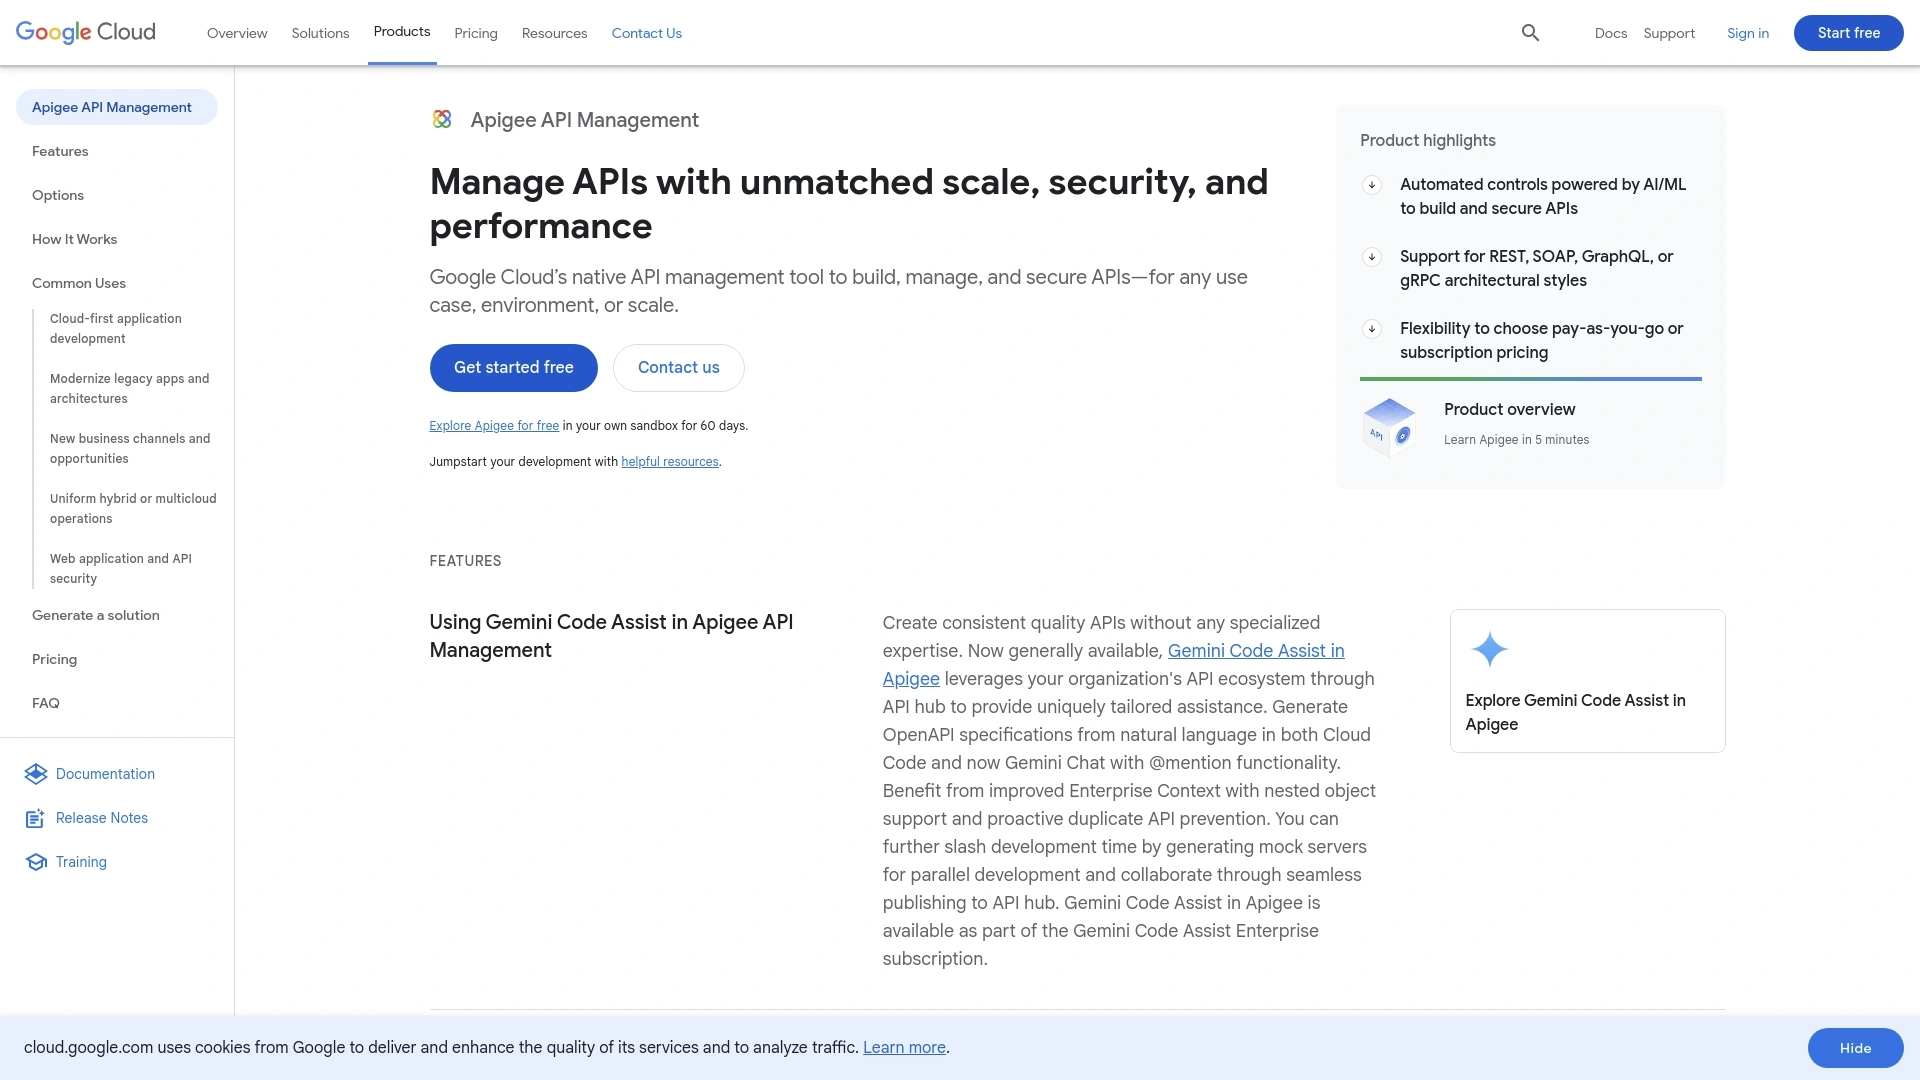Screen dimensions: 1920x1080
Task: Click the Apigee API Management title text
Action: tap(584, 120)
